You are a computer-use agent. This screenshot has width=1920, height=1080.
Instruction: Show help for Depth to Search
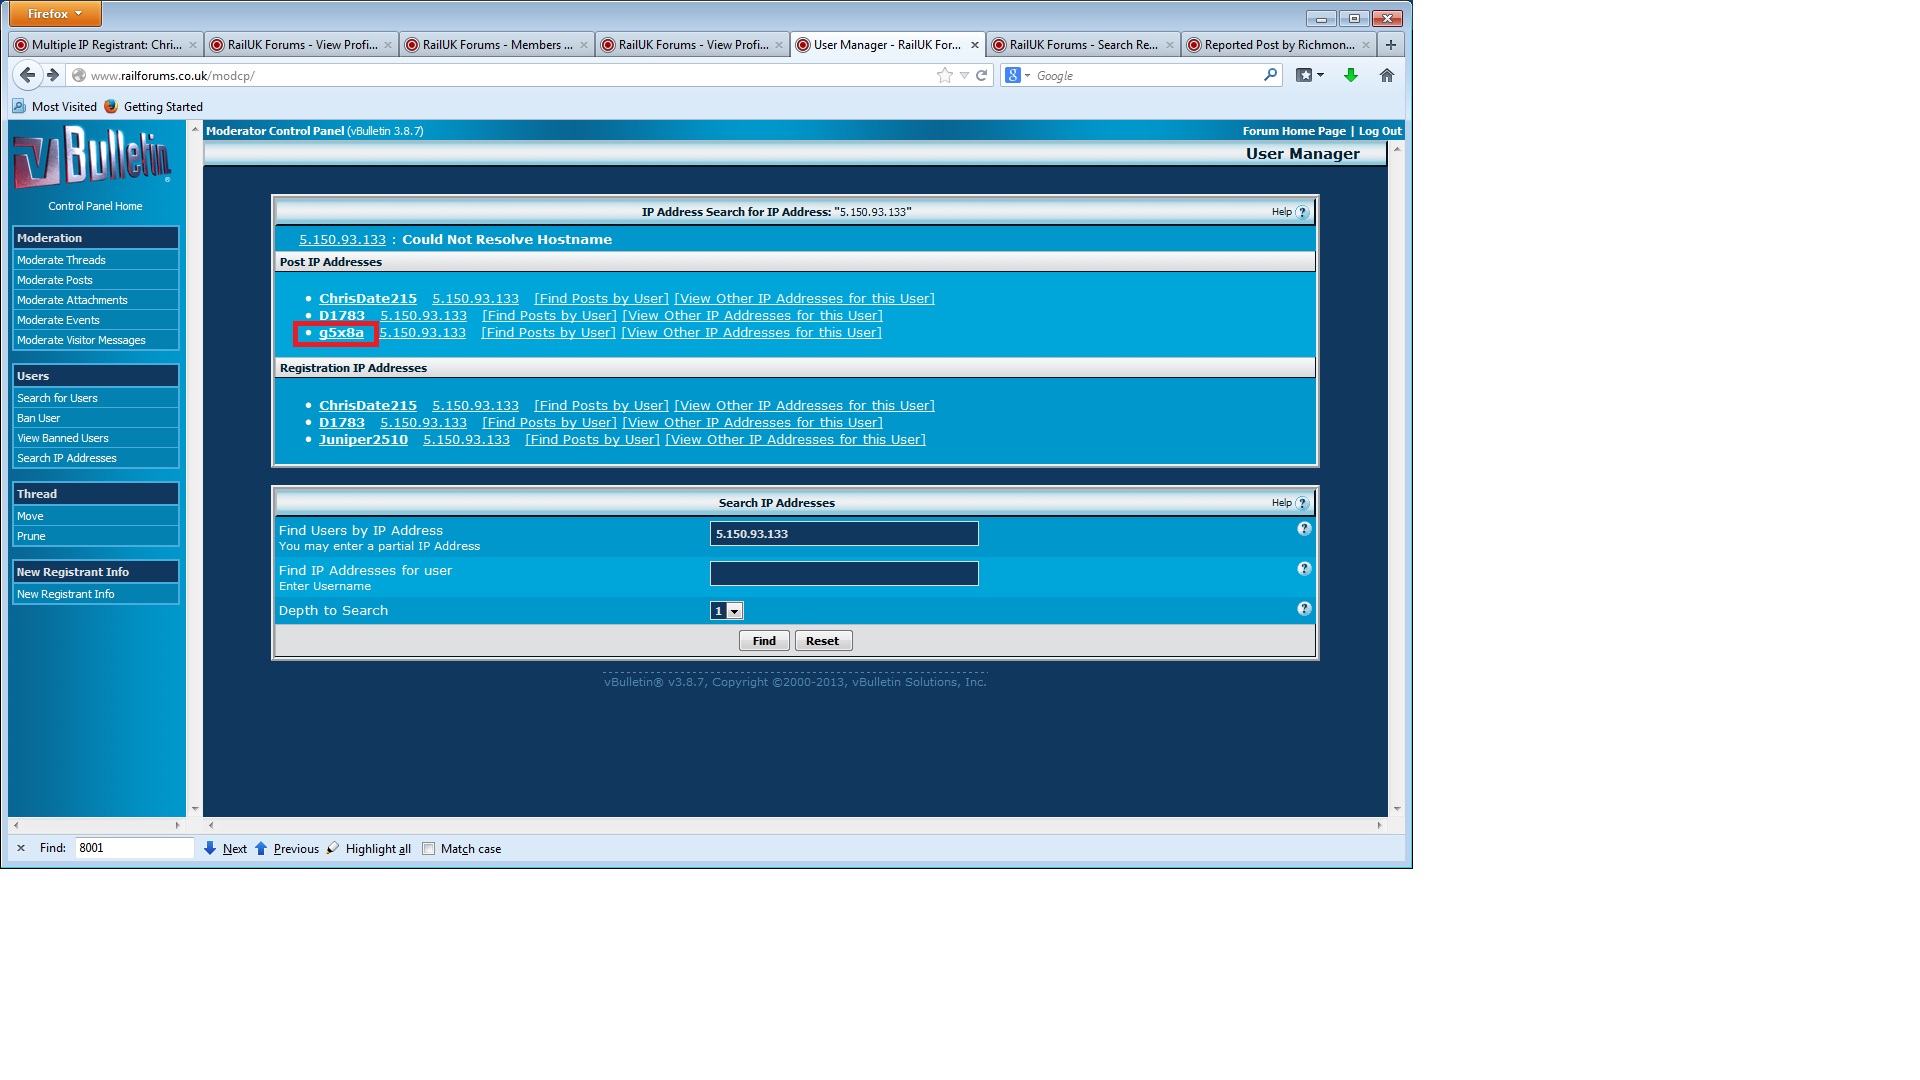pyautogui.click(x=1304, y=609)
